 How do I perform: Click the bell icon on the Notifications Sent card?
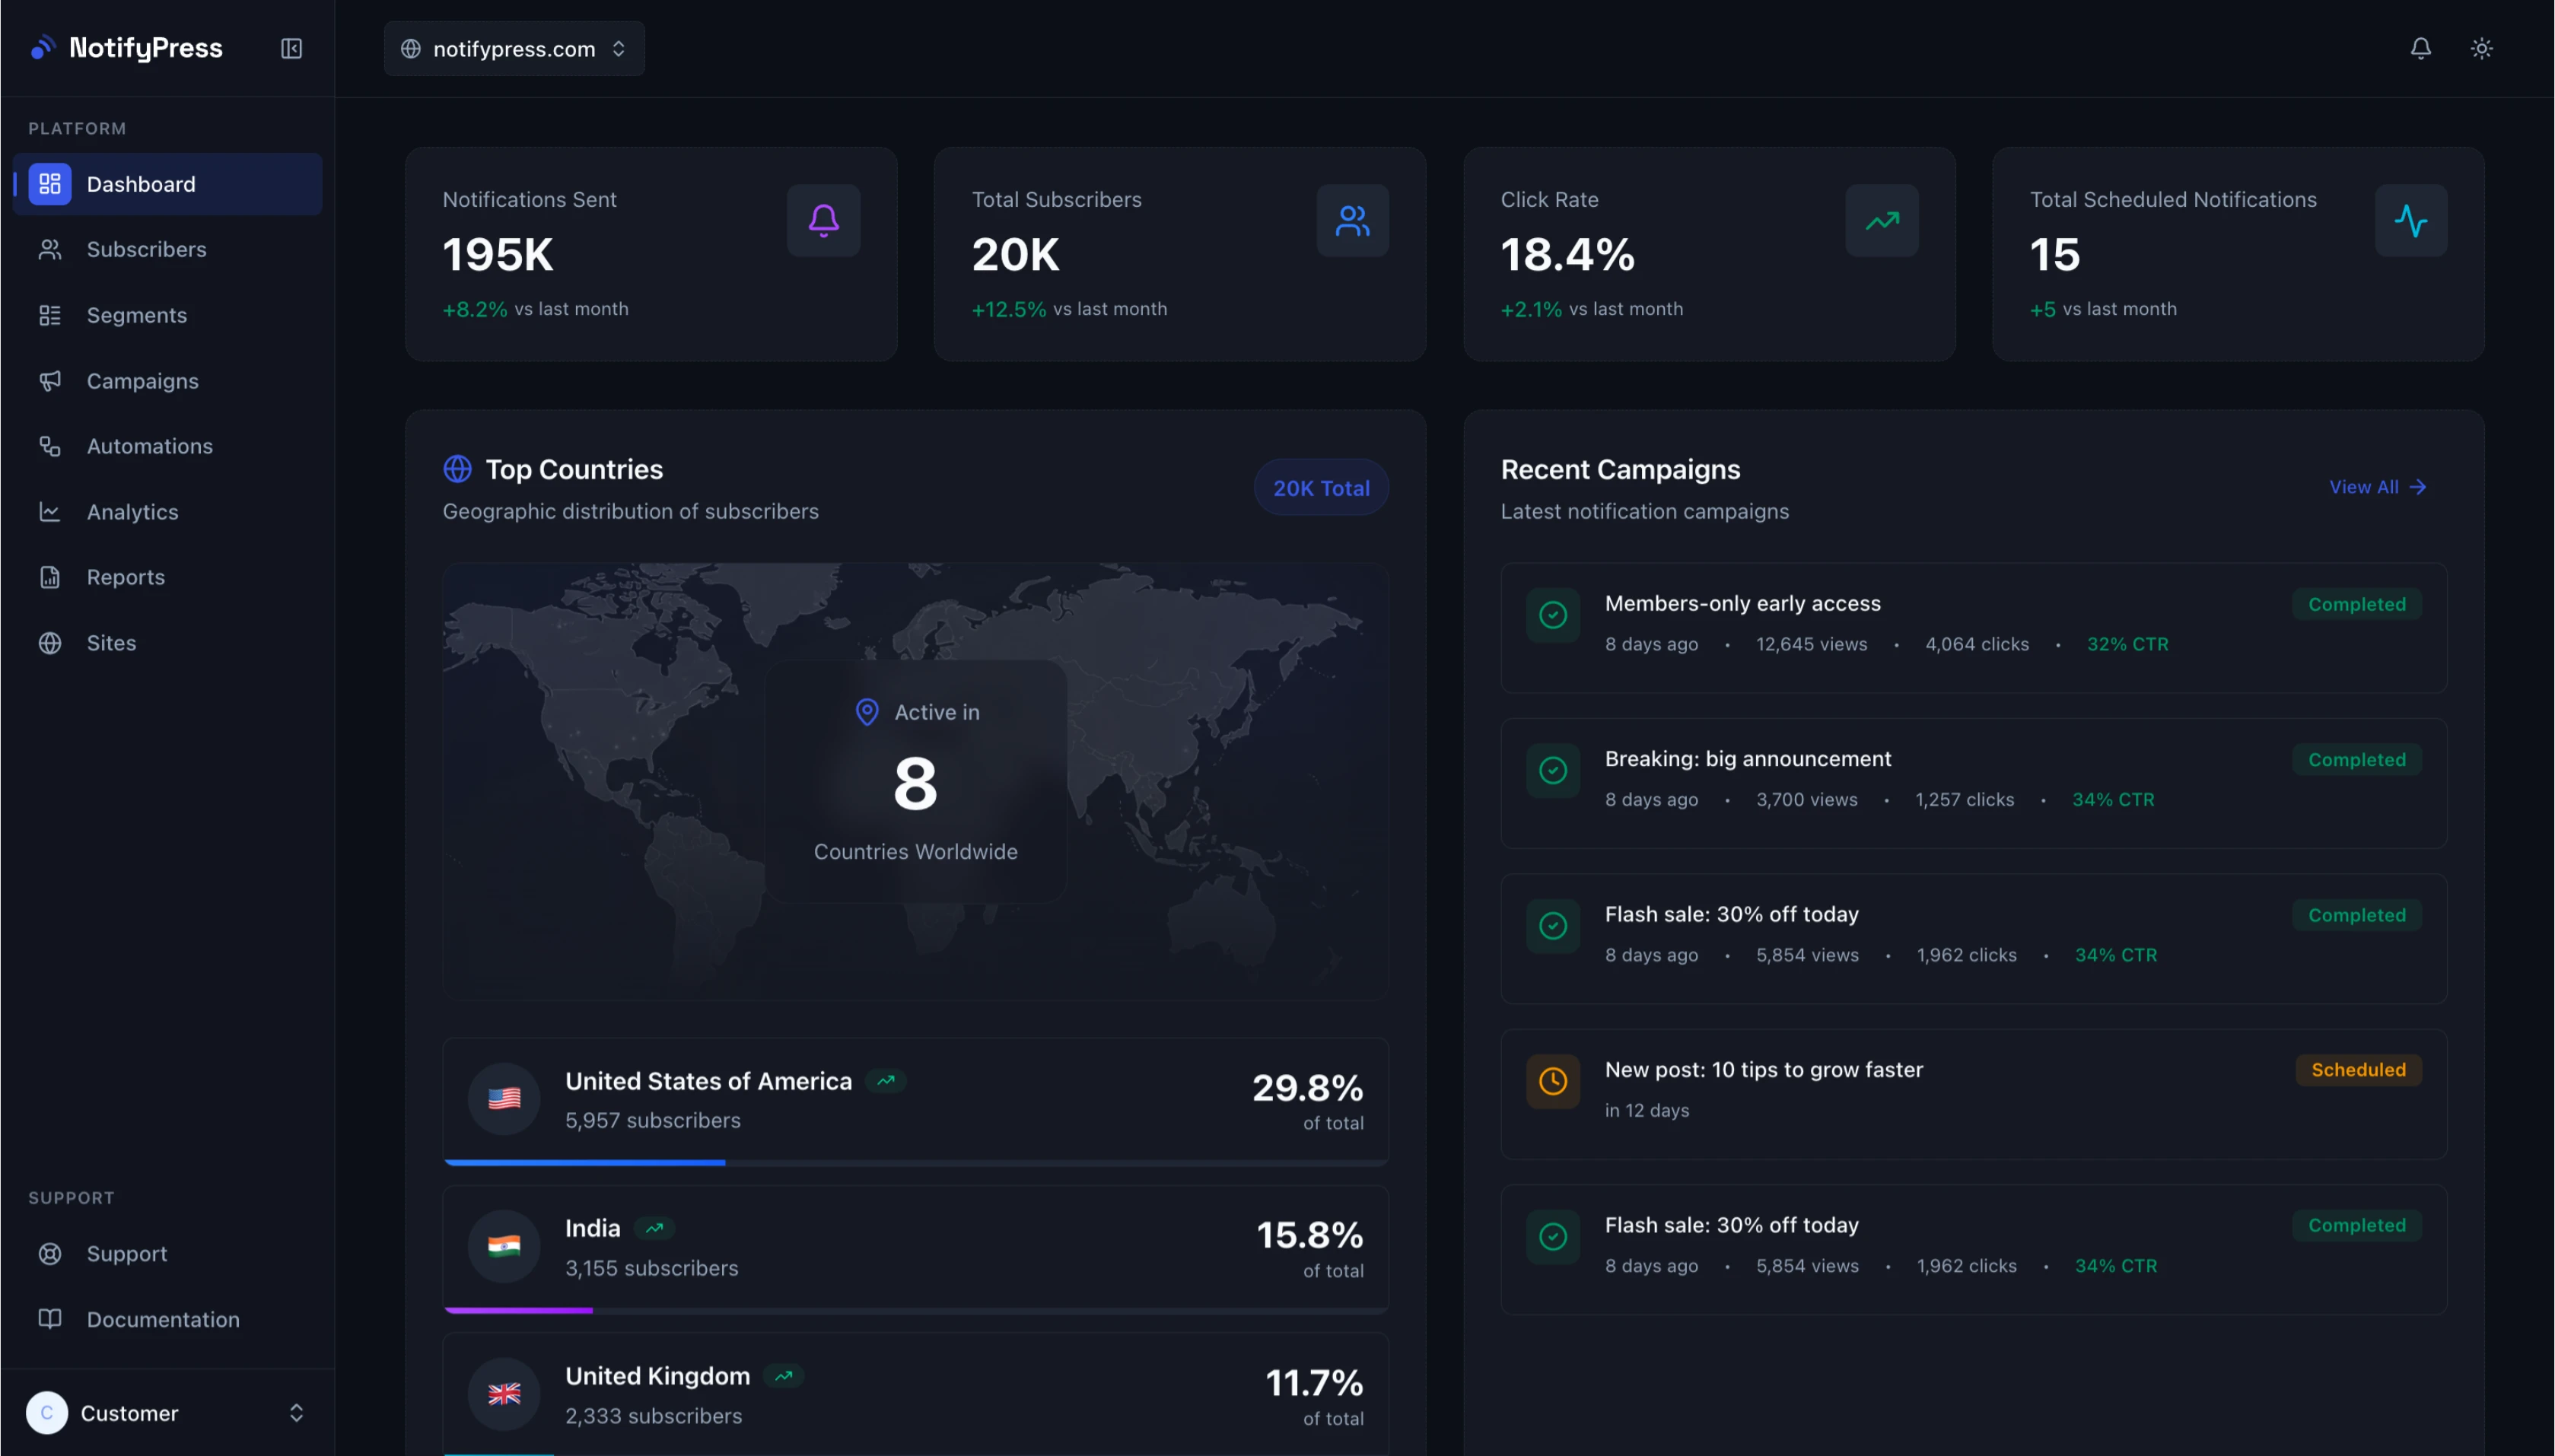pos(823,220)
